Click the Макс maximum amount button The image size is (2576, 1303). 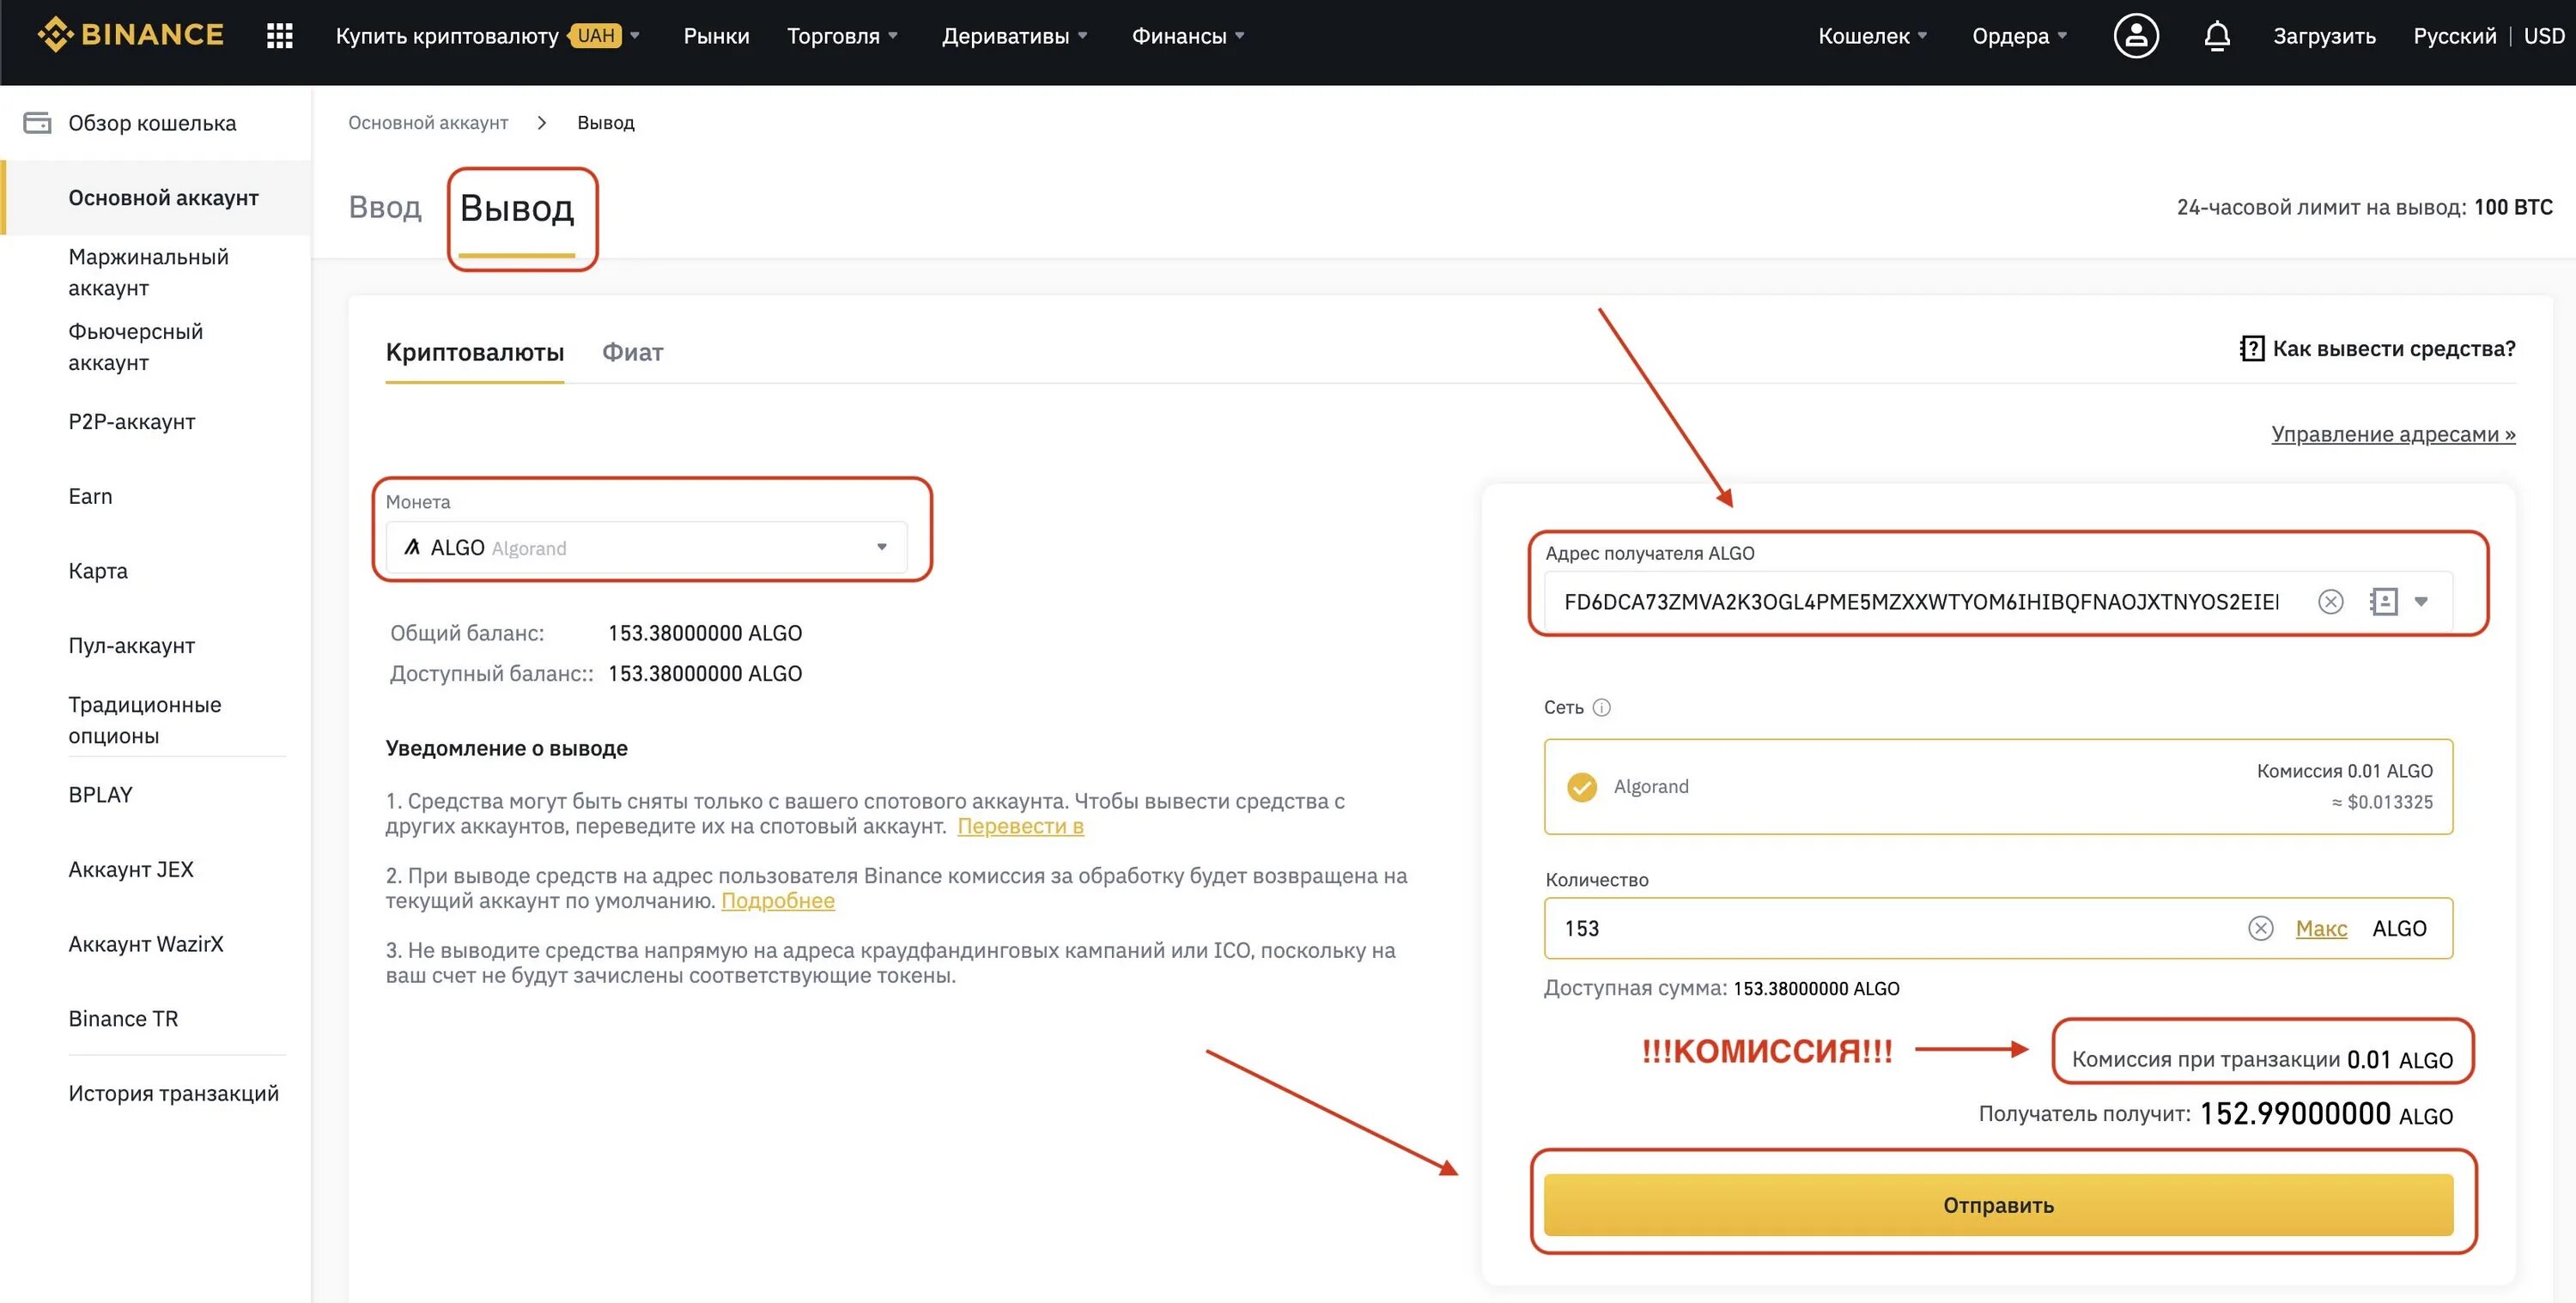[2320, 925]
